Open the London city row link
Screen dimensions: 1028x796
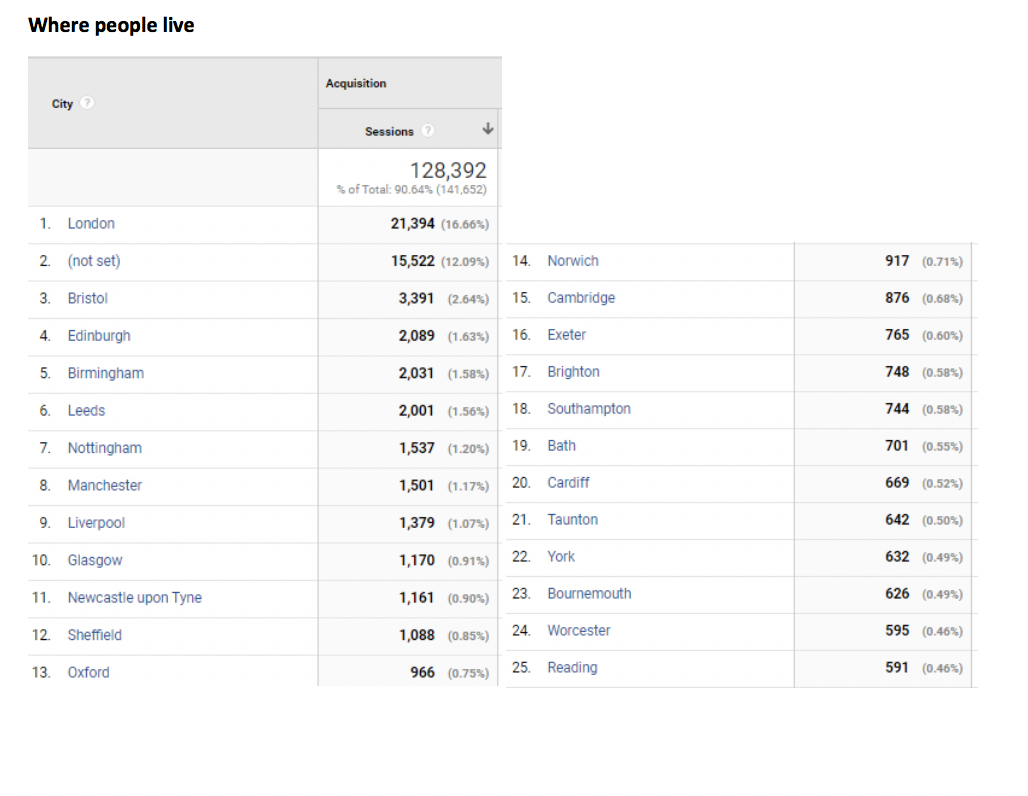pos(91,224)
